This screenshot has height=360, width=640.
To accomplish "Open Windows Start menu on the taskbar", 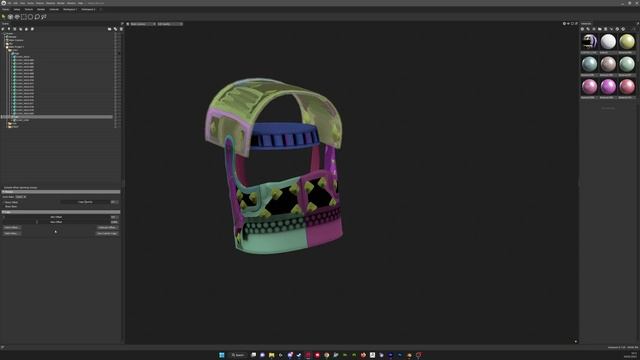I will point(222,355).
